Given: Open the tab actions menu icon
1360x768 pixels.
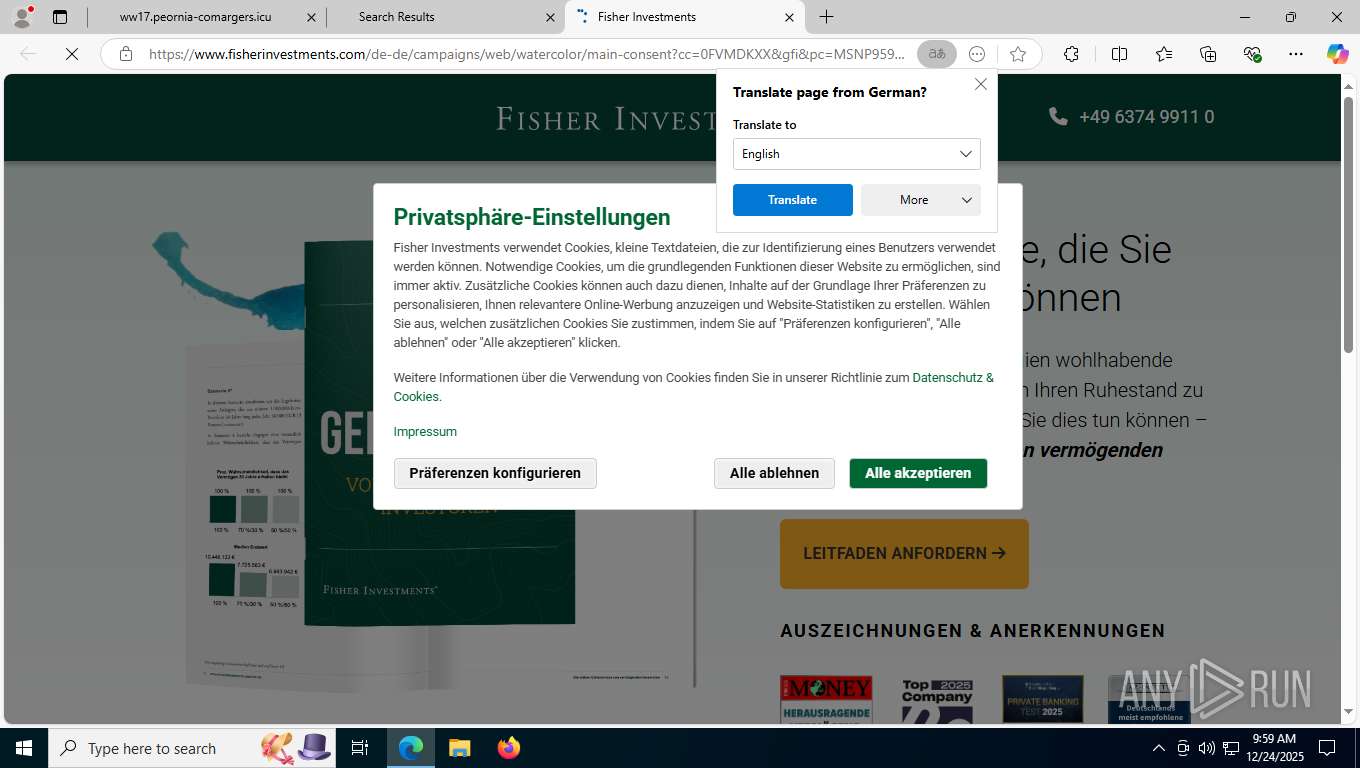Looking at the screenshot, I should [60, 17].
